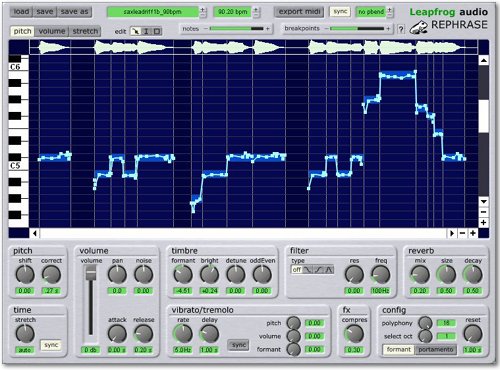500x370 pixels.
Task: Click the load button
Action: (x=21, y=12)
